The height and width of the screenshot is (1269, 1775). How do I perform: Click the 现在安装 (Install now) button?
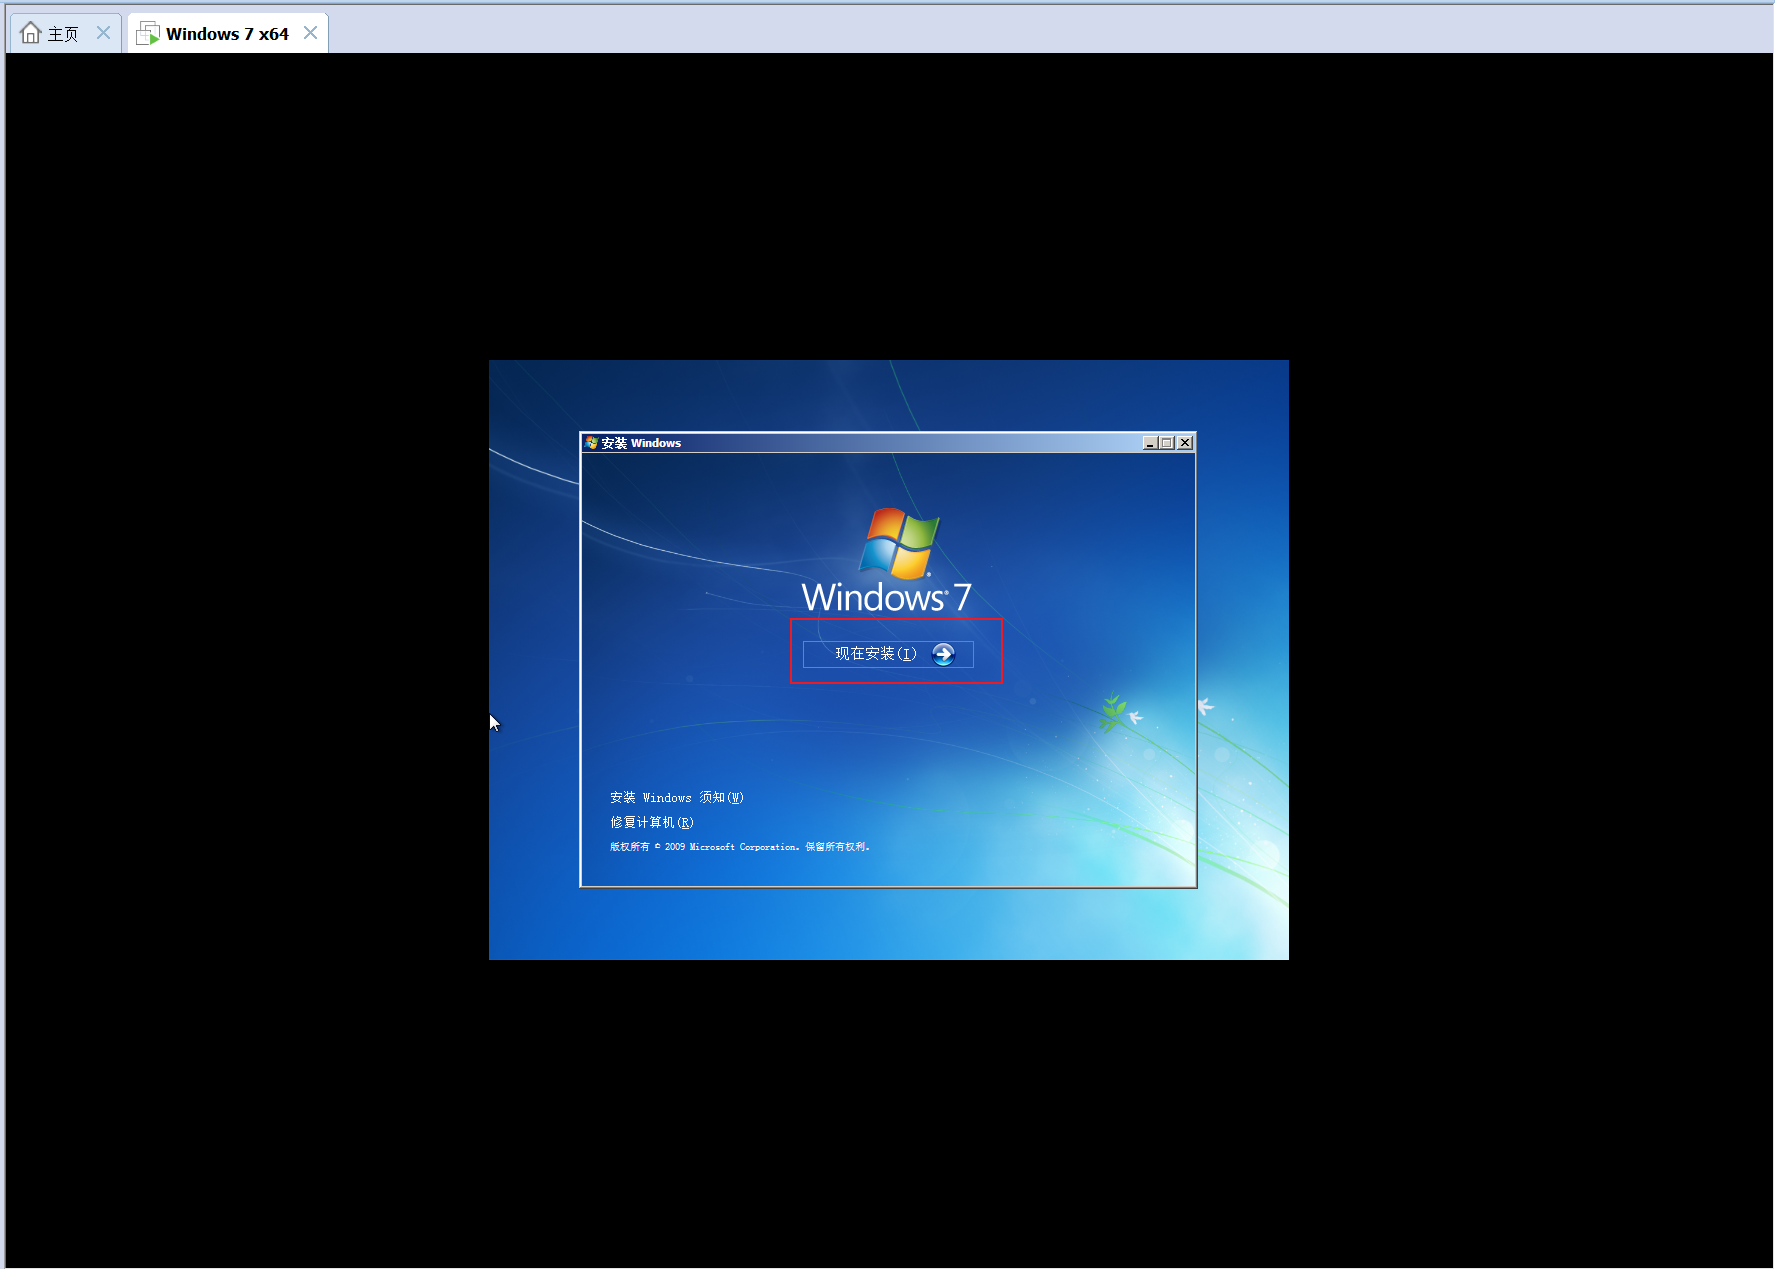888,654
